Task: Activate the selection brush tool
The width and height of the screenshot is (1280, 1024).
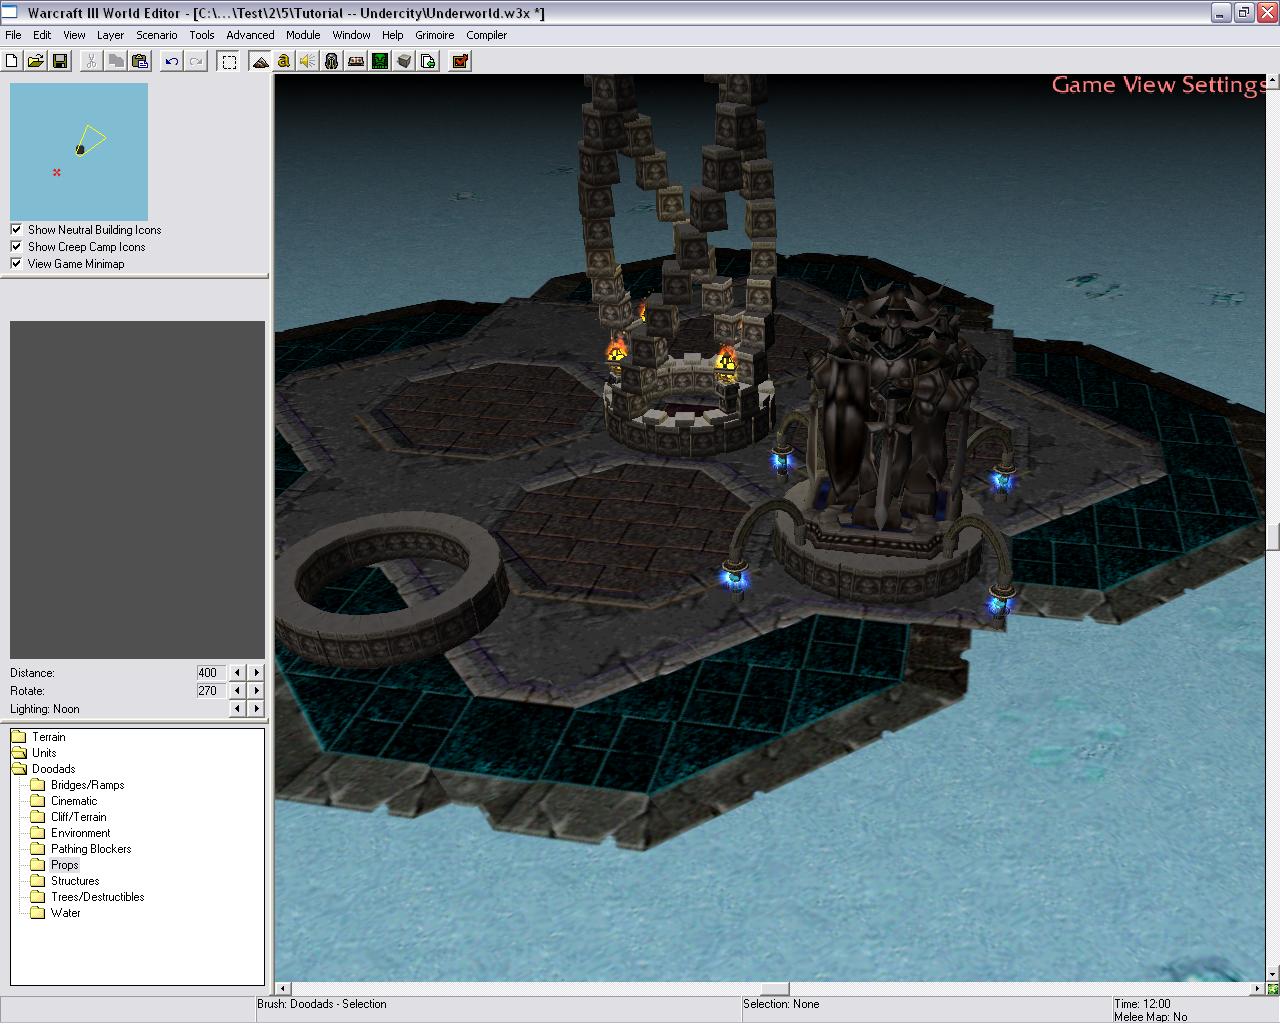Action: tap(229, 61)
